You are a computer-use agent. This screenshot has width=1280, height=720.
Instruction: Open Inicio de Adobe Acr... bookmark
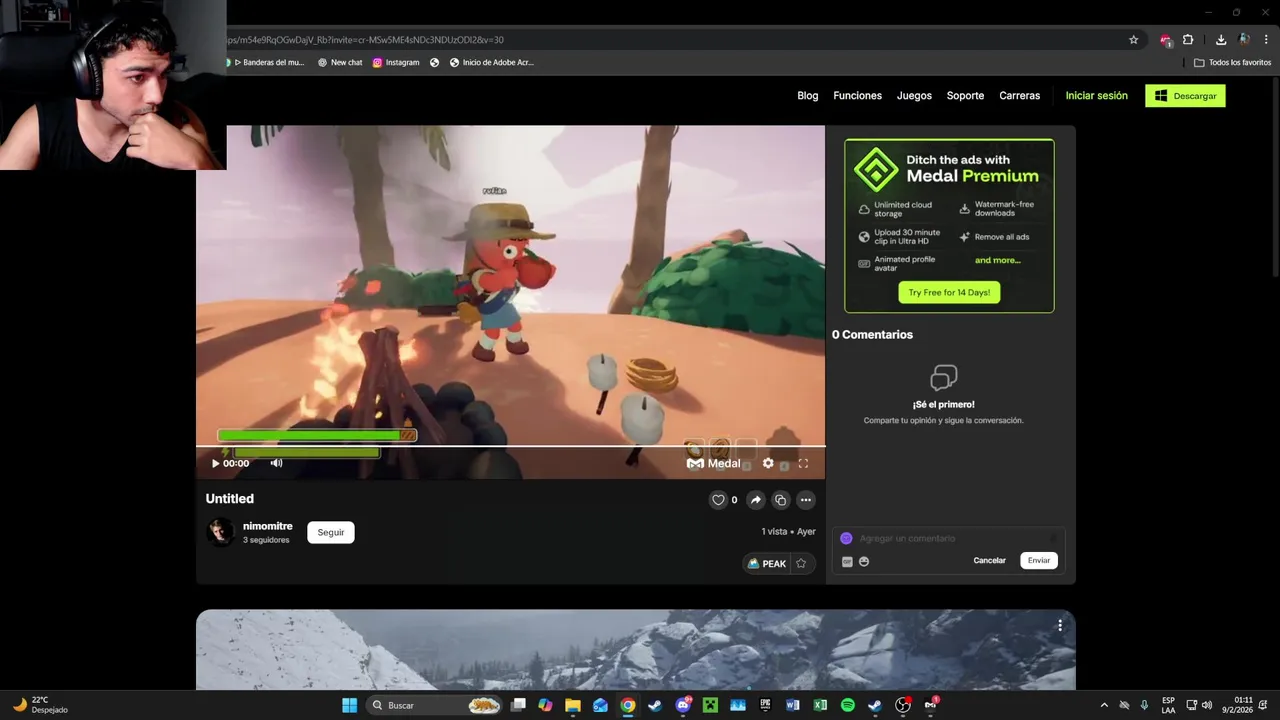(491, 62)
